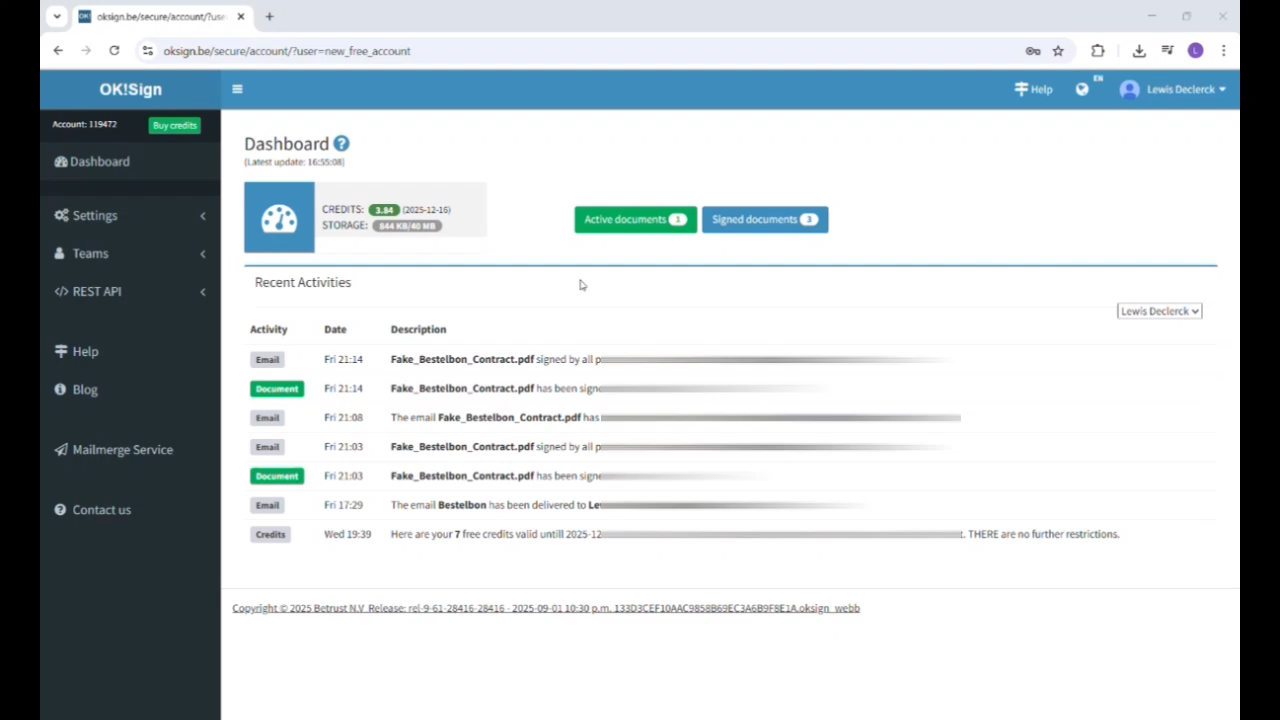Expand the Teams sidebar section
The height and width of the screenshot is (720, 1280).
click(90, 253)
